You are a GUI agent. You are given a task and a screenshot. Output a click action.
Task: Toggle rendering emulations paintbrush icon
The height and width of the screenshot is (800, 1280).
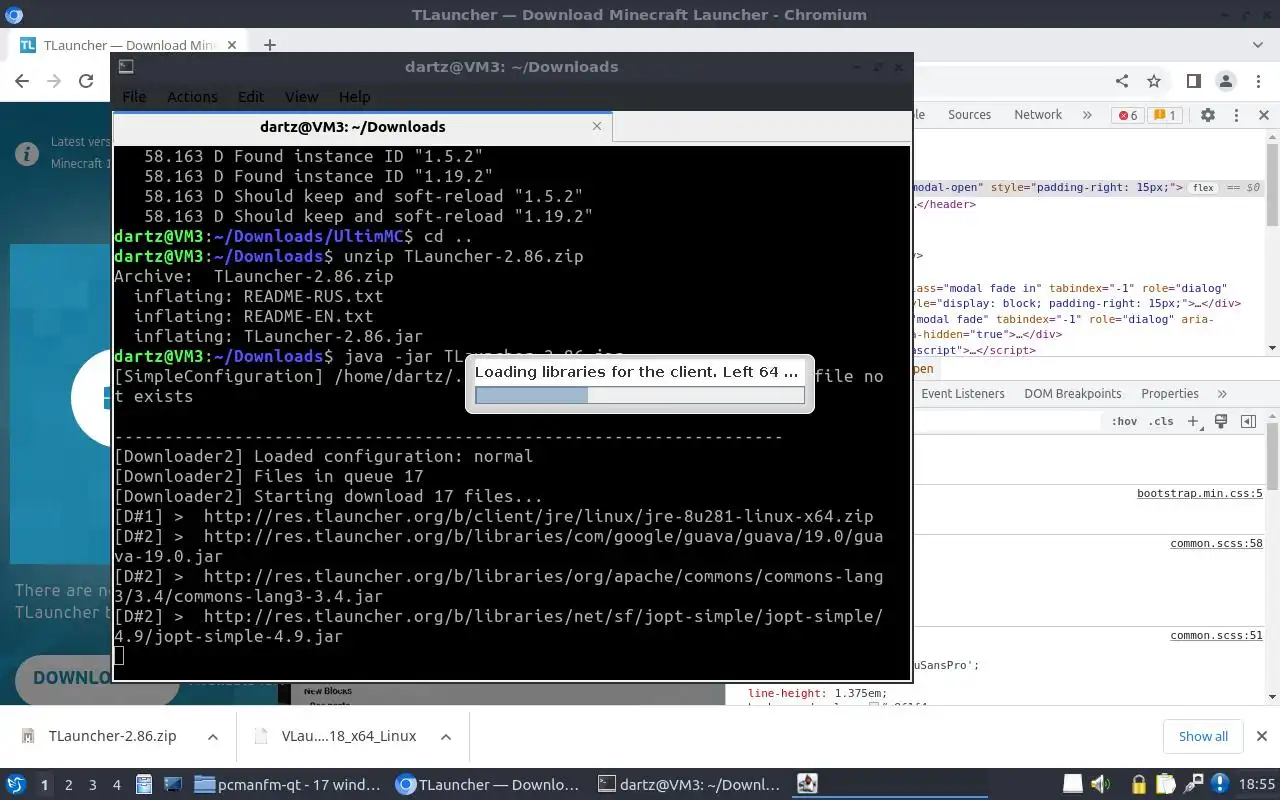point(1221,422)
